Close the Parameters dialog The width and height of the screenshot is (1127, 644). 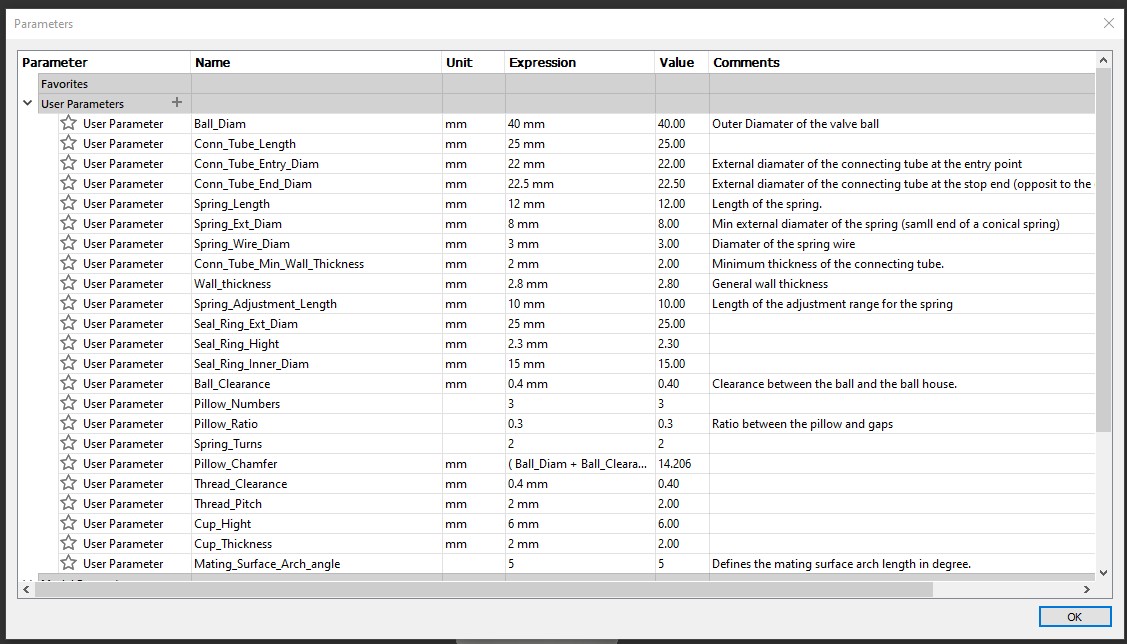click(x=1108, y=24)
